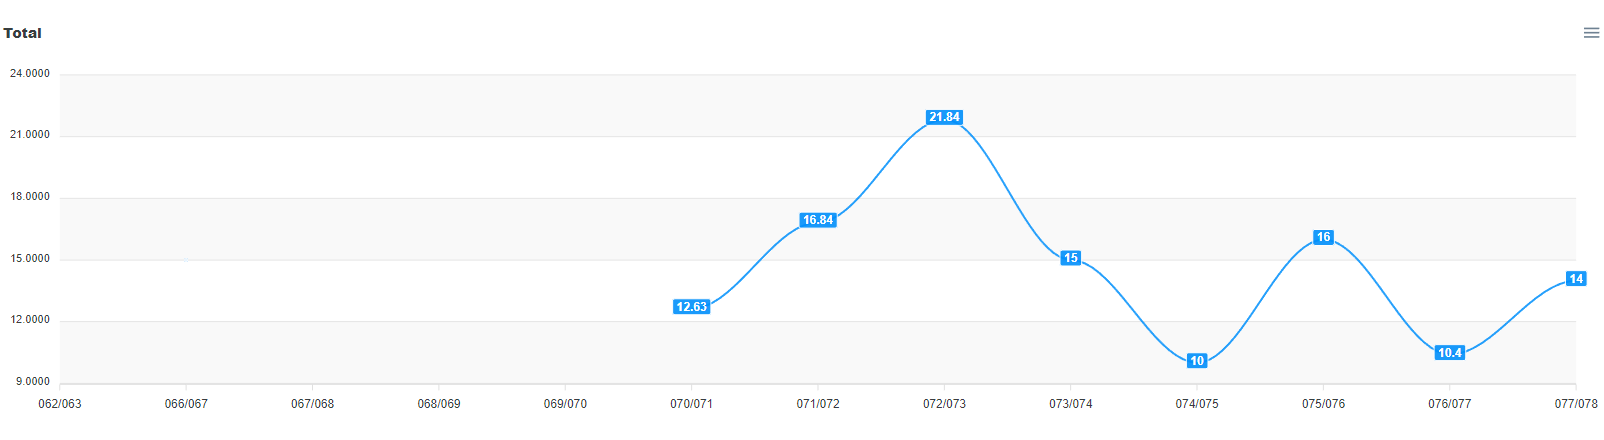Select the 070/071 axis category
This screenshot has height=440, width=1604.
(x=691, y=404)
